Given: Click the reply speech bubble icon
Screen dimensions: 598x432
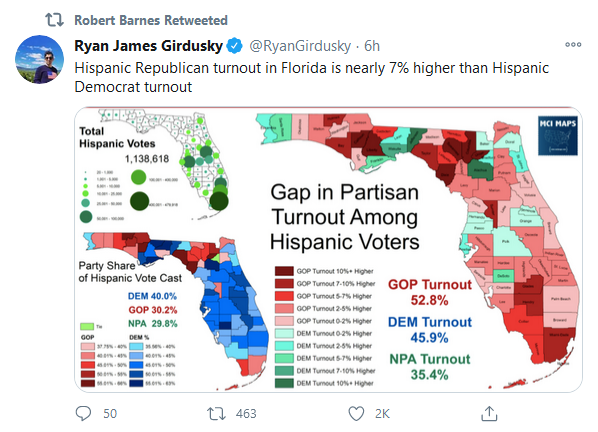Looking at the screenshot, I should click(83, 413).
